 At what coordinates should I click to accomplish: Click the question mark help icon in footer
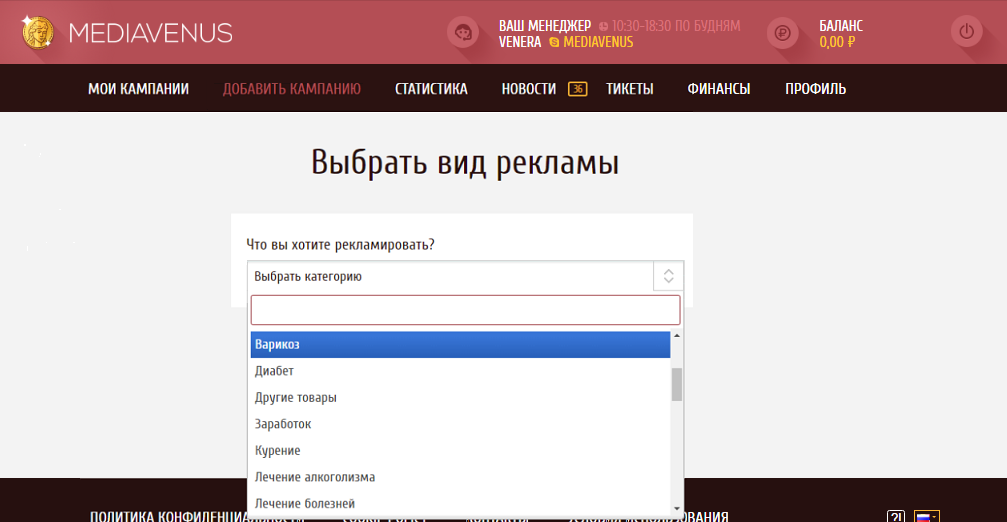coord(896,516)
